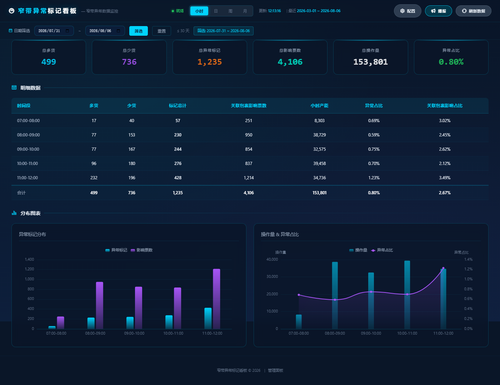Click the tall purple 11:00-12:00 bar in the left chart

[x=216, y=299]
